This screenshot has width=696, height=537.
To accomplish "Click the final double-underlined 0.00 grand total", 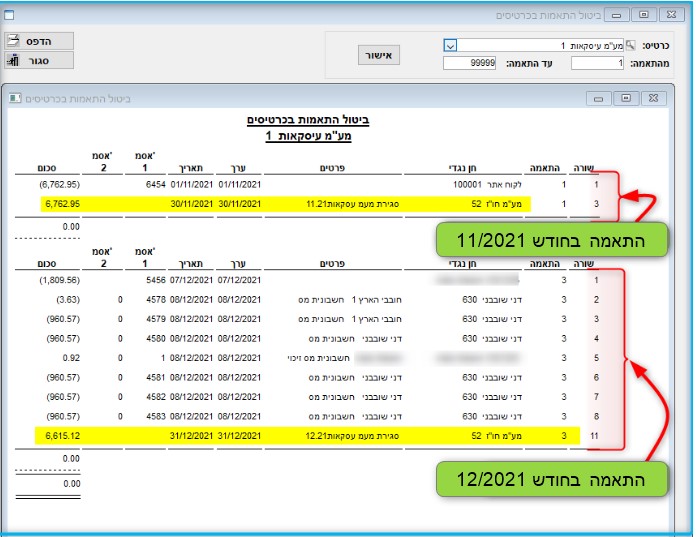I will (x=71, y=484).
